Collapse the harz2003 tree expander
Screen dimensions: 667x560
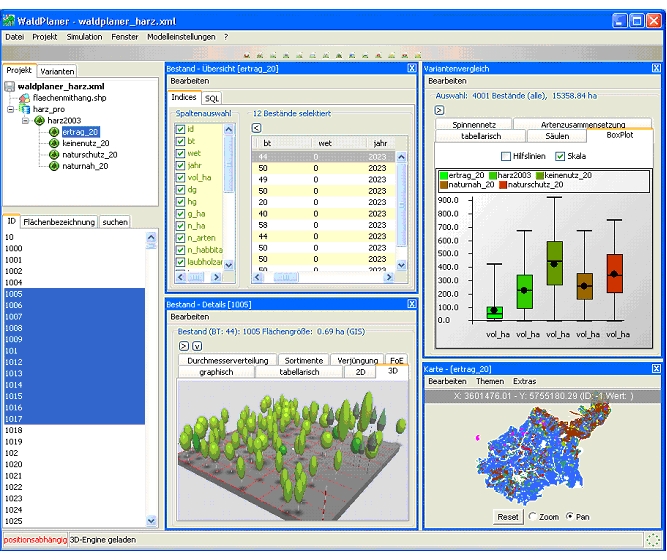[x=24, y=121]
